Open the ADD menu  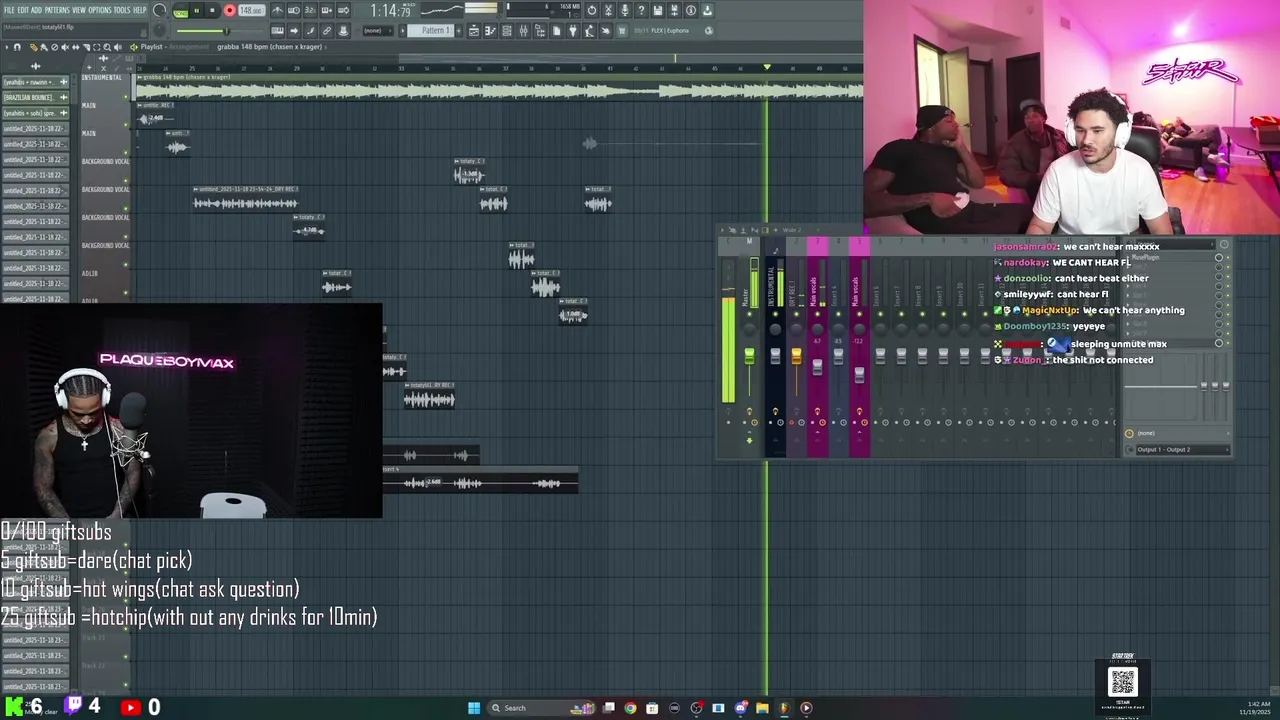(36, 10)
